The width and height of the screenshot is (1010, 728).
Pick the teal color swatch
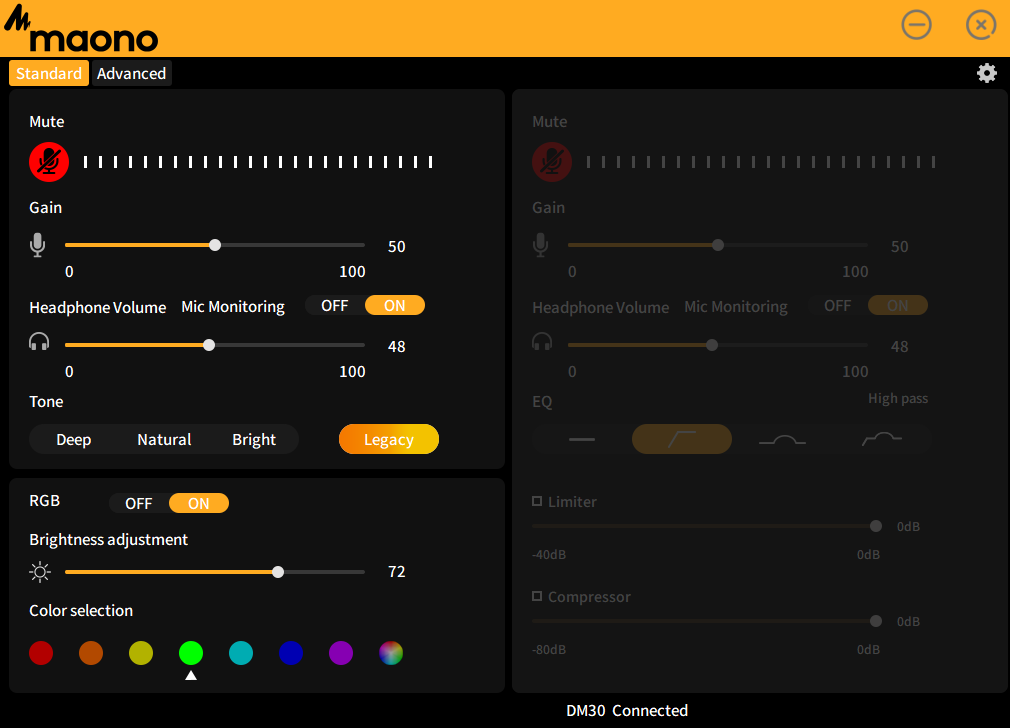pos(241,653)
